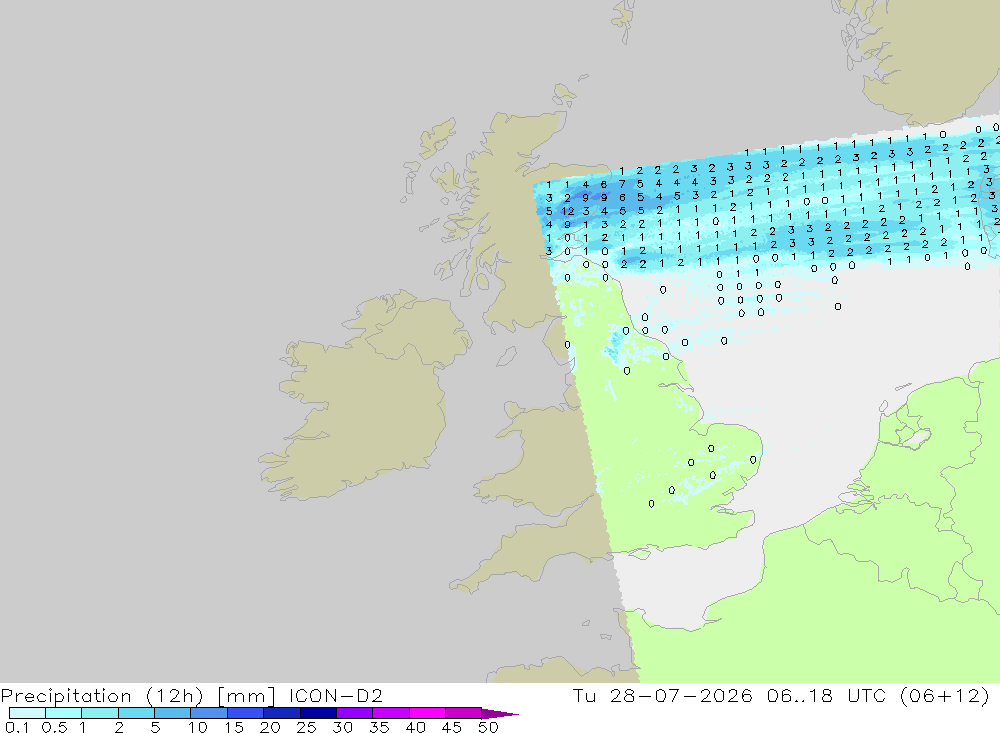
Task: Click the 10–15 mm legend color box
Action: pyautogui.click(x=209, y=713)
